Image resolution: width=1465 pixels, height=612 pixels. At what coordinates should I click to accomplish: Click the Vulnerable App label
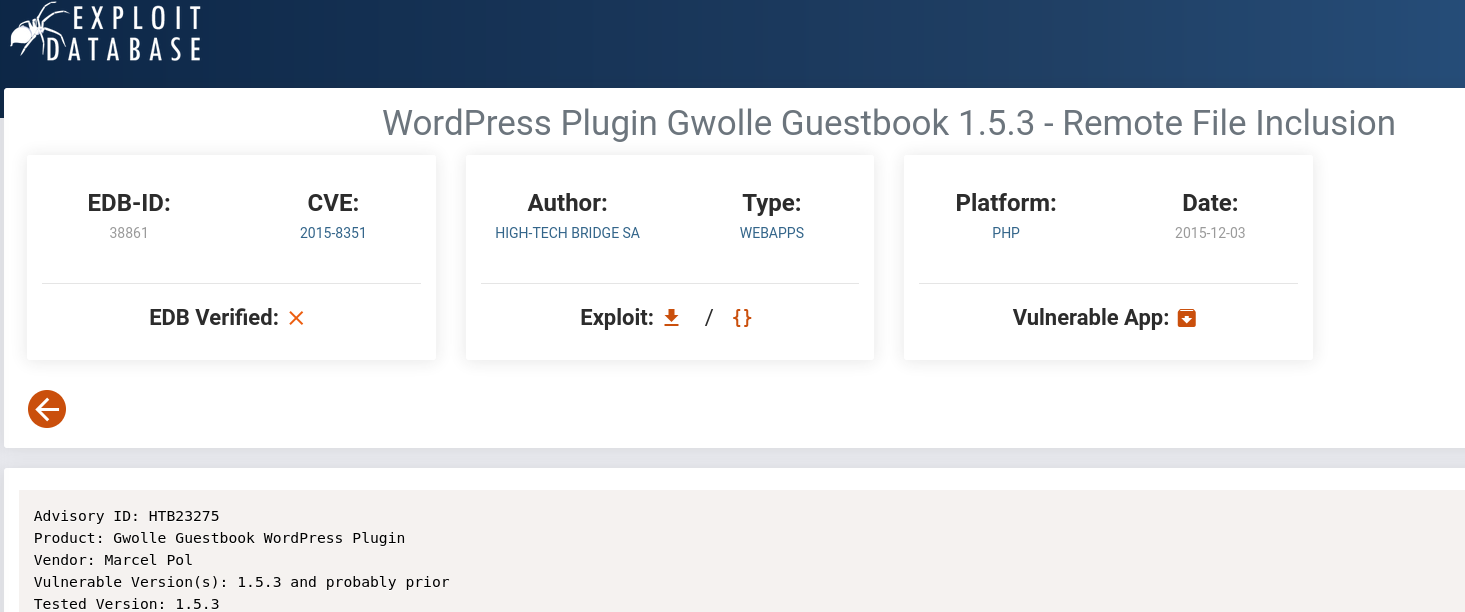(1091, 318)
